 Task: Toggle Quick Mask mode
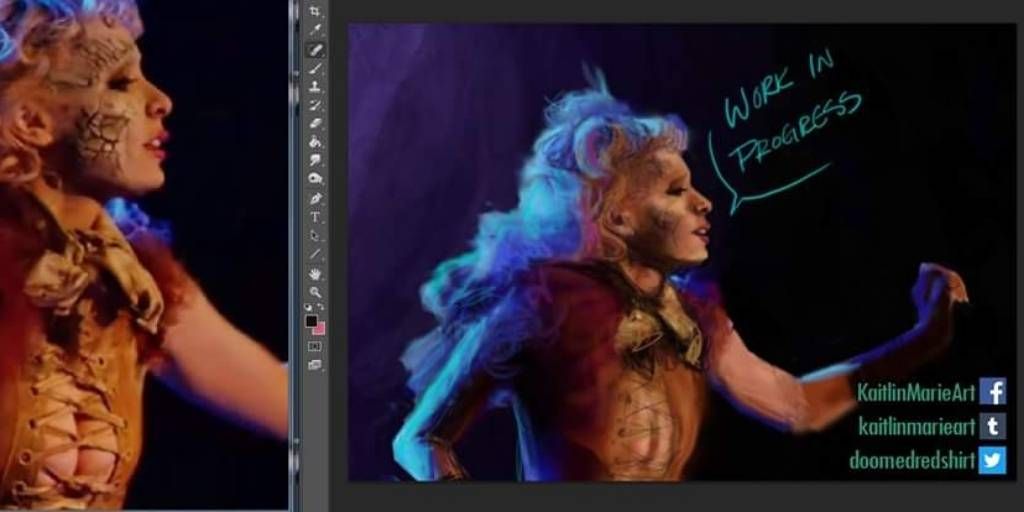pos(315,346)
